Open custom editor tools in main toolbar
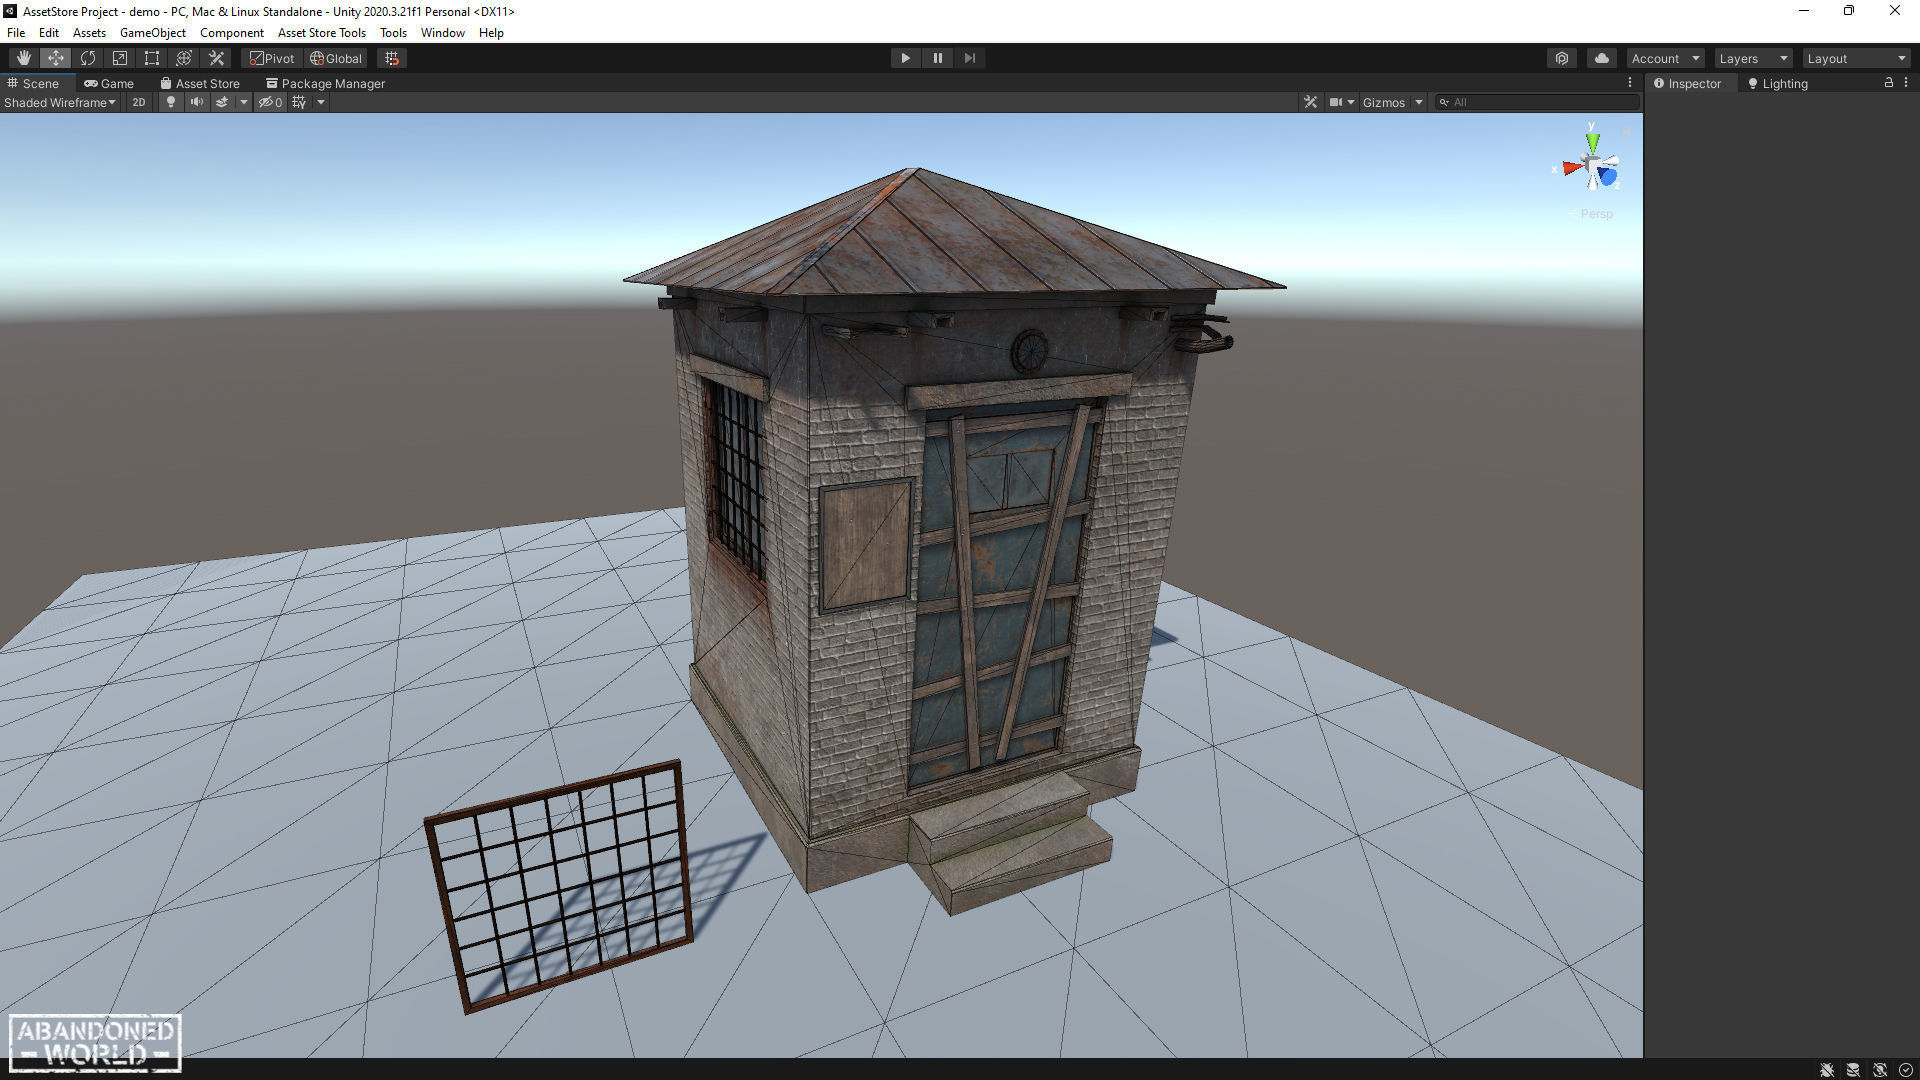This screenshot has height=1080, width=1920. click(x=216, y=58)
